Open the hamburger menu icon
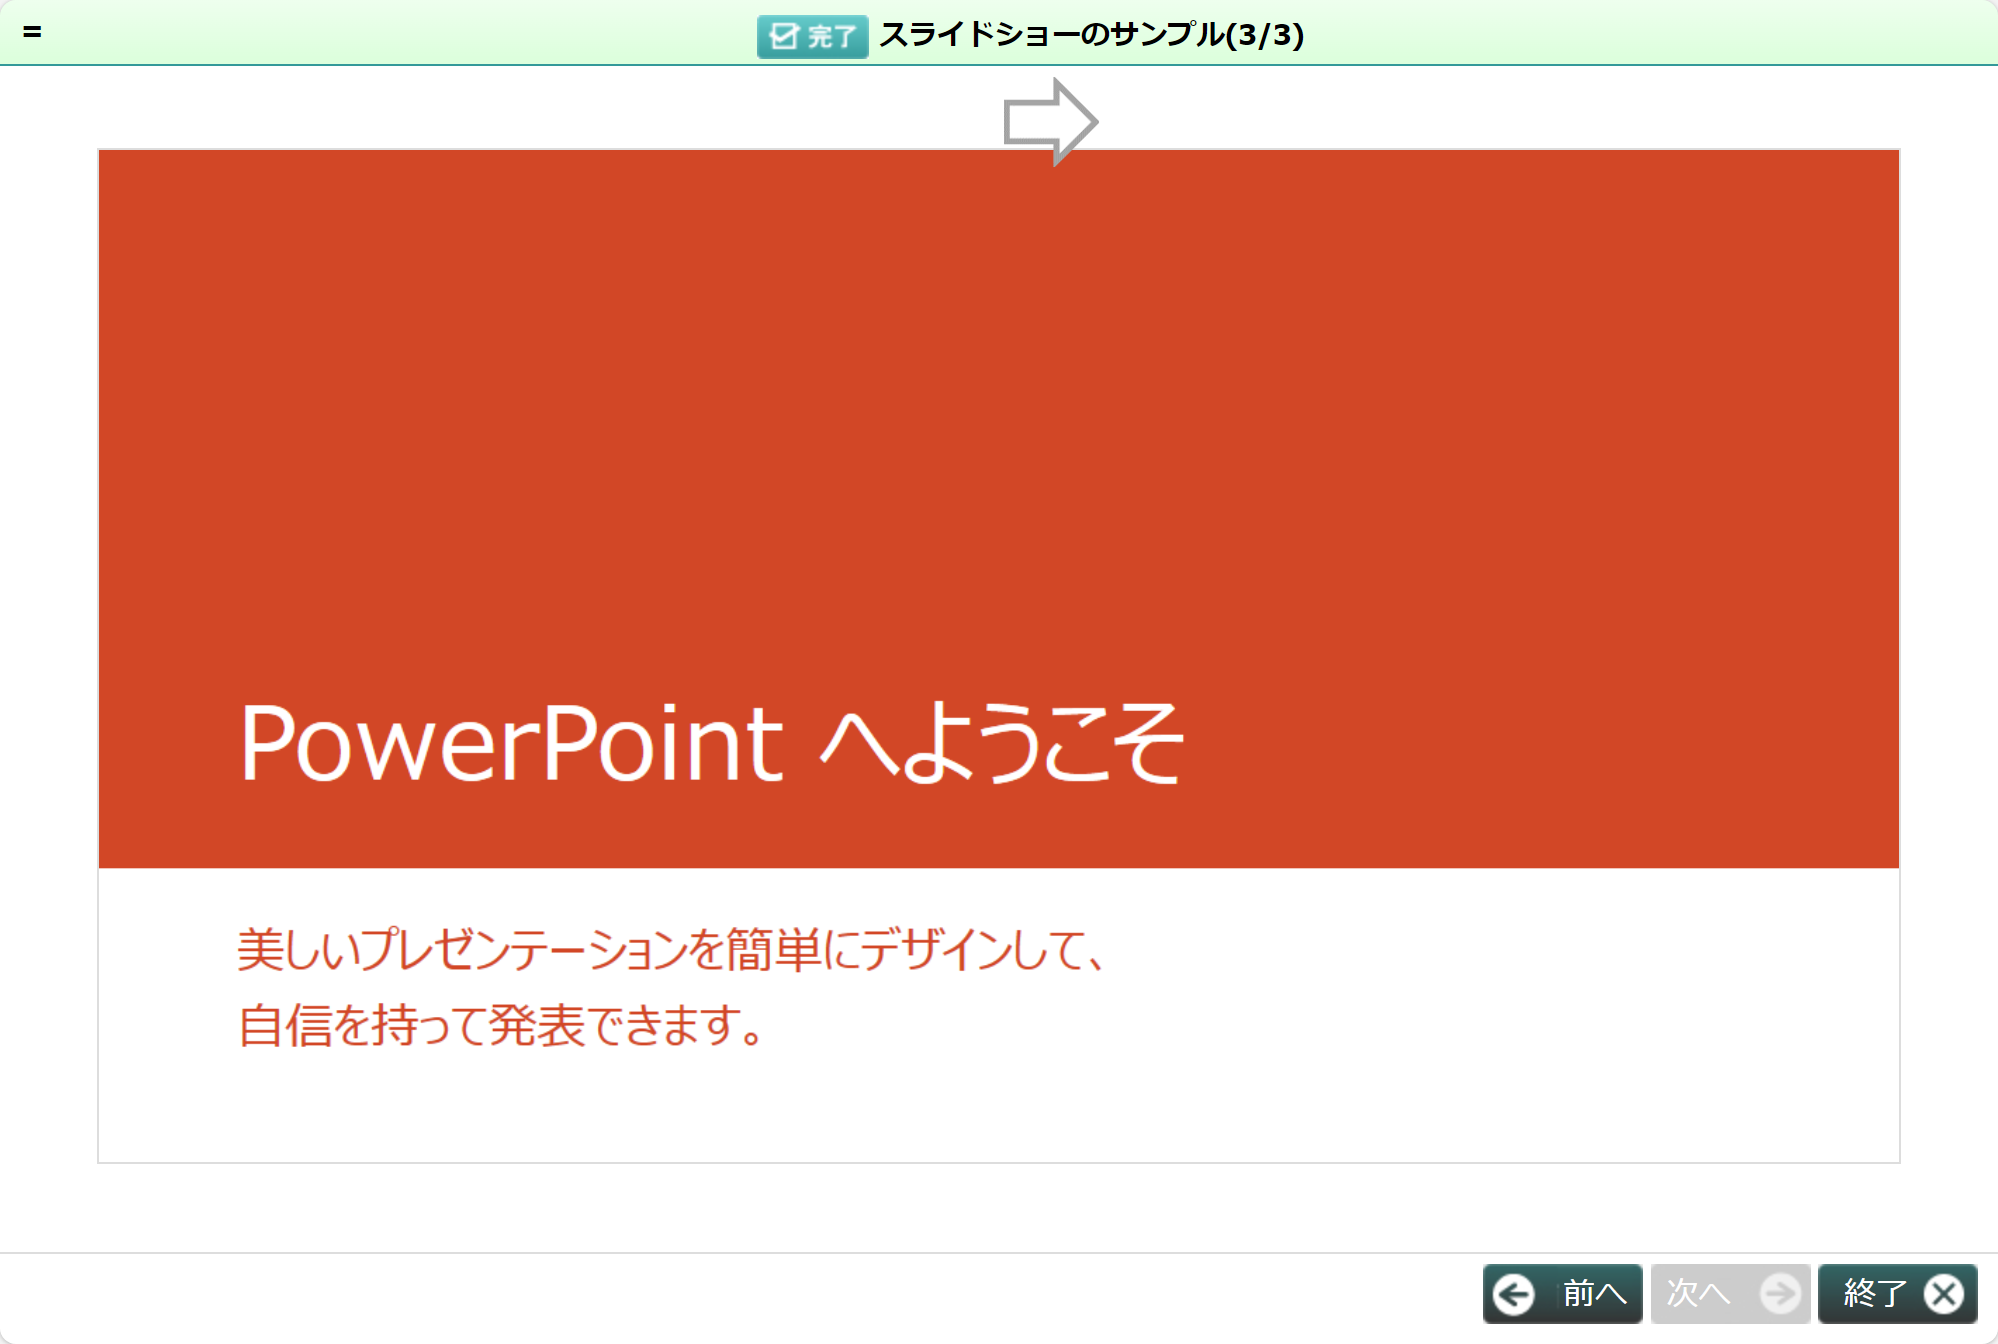The height and width of the screenshot is (1344, 1998). 32,32
